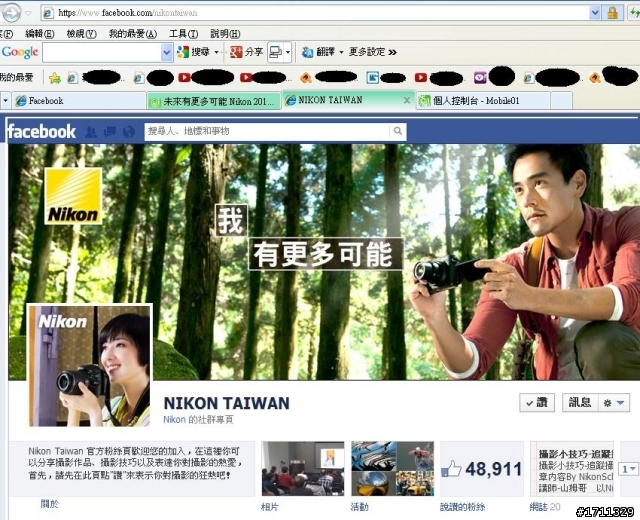Open Facebook friend requests icon
The height and width of the screenshot is (520, 640).
point(91,132)
